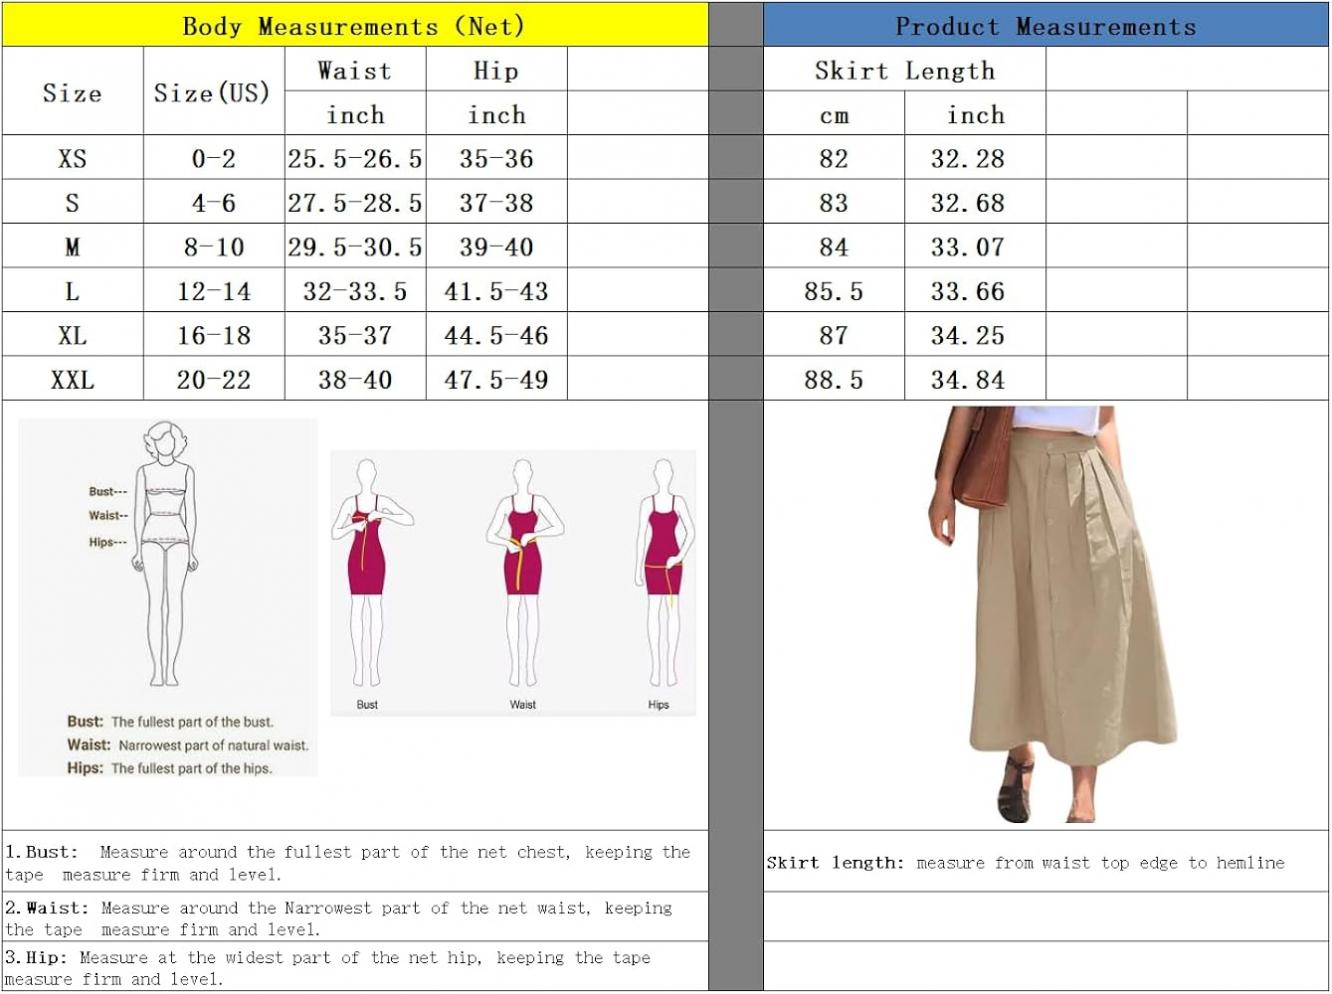
Task: Select waist value 35-37
Action: 355,335
